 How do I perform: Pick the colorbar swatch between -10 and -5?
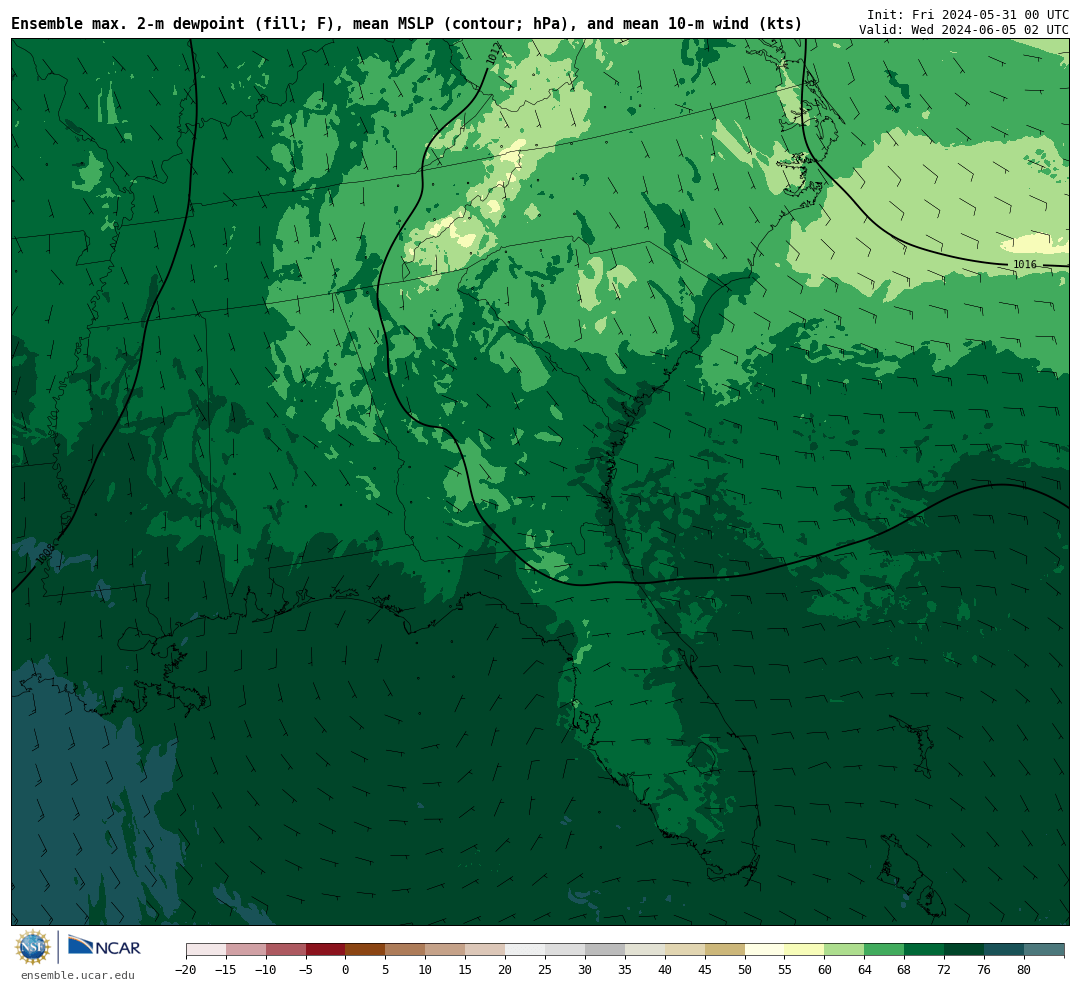coord(286,949)
